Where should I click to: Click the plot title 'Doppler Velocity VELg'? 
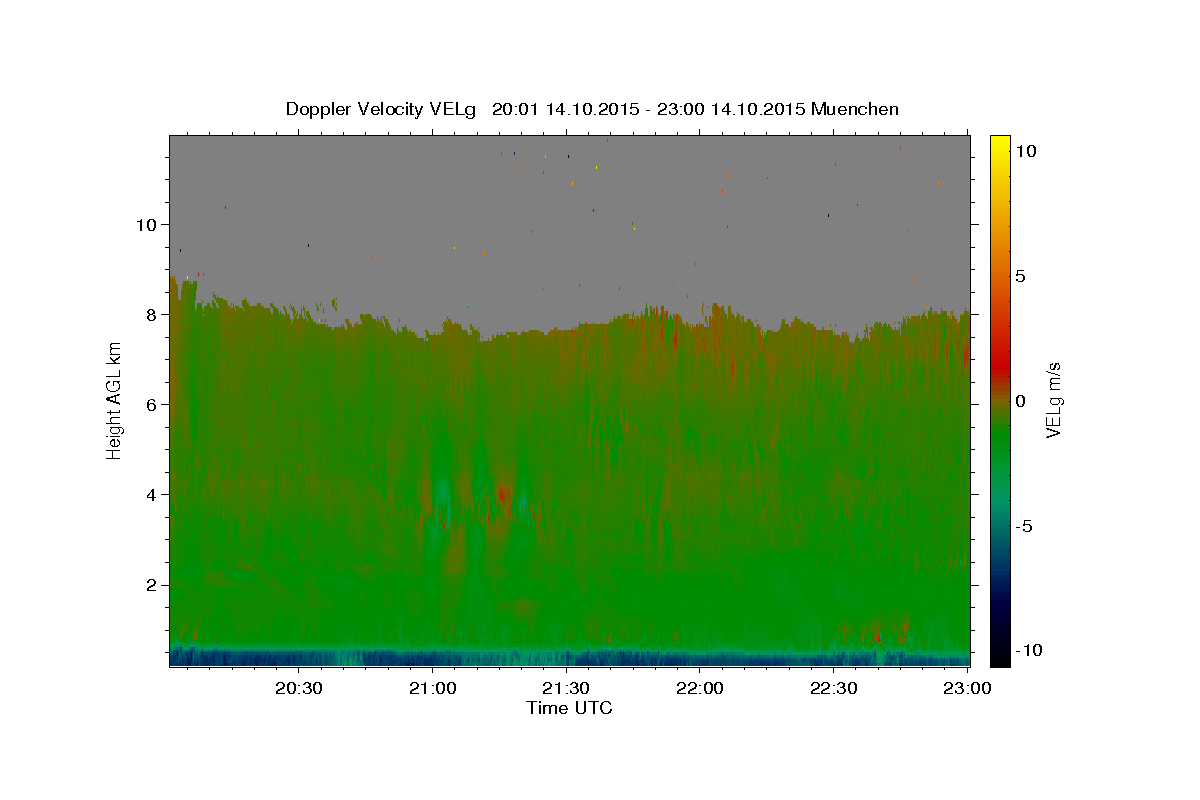click(382, 109)
